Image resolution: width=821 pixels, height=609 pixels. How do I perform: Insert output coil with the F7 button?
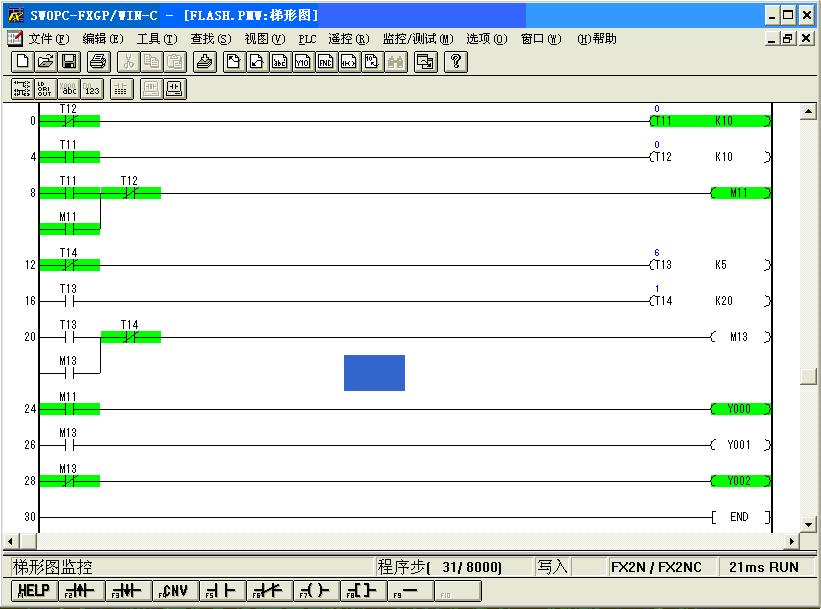tap(316, 591)
